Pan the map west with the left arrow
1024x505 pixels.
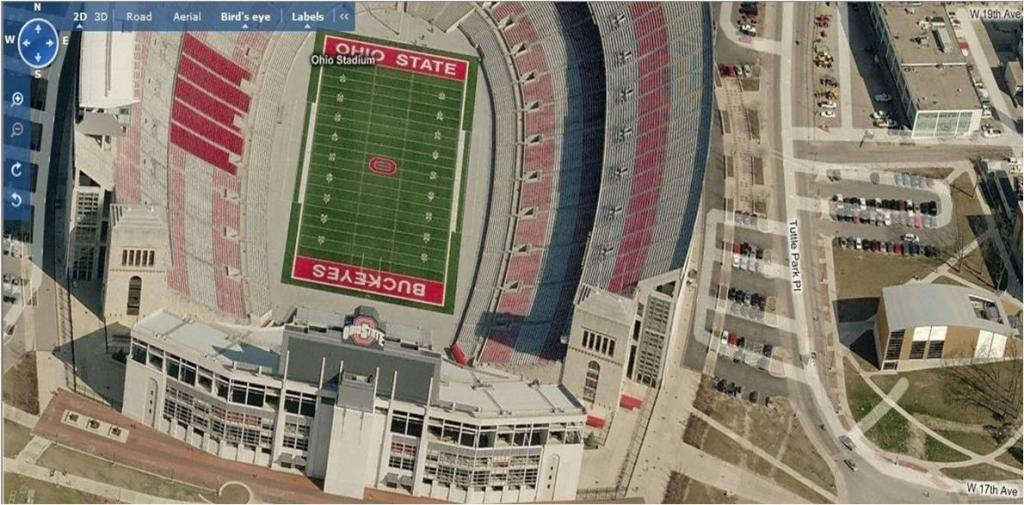point(25,42)
